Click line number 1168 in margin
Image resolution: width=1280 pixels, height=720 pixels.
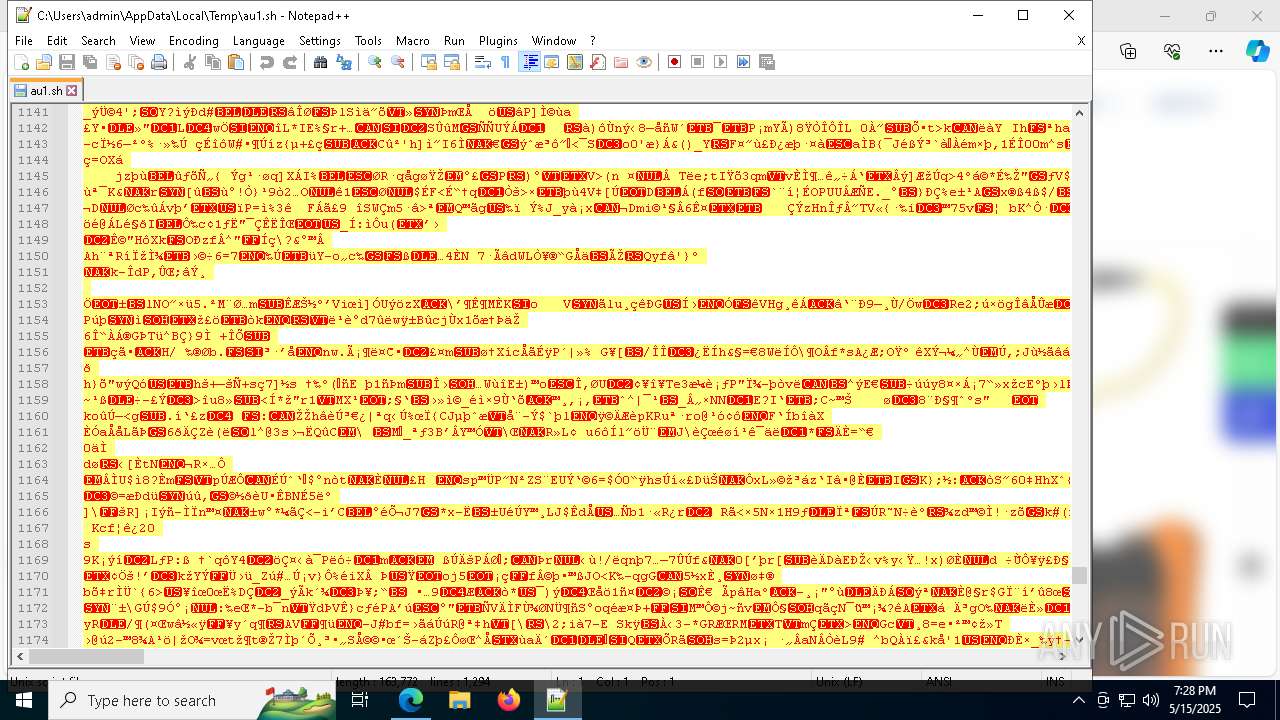[x=33, y=544]
